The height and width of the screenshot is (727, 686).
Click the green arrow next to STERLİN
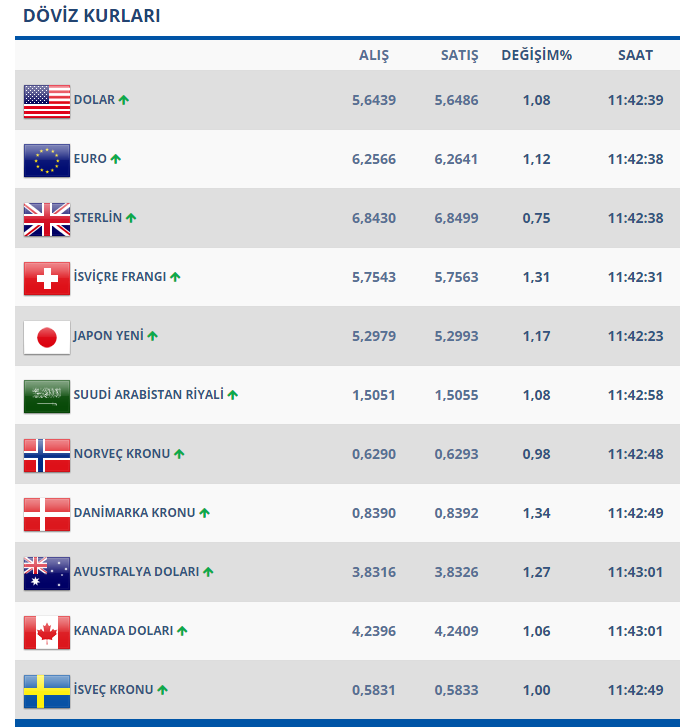coord(131,218)
